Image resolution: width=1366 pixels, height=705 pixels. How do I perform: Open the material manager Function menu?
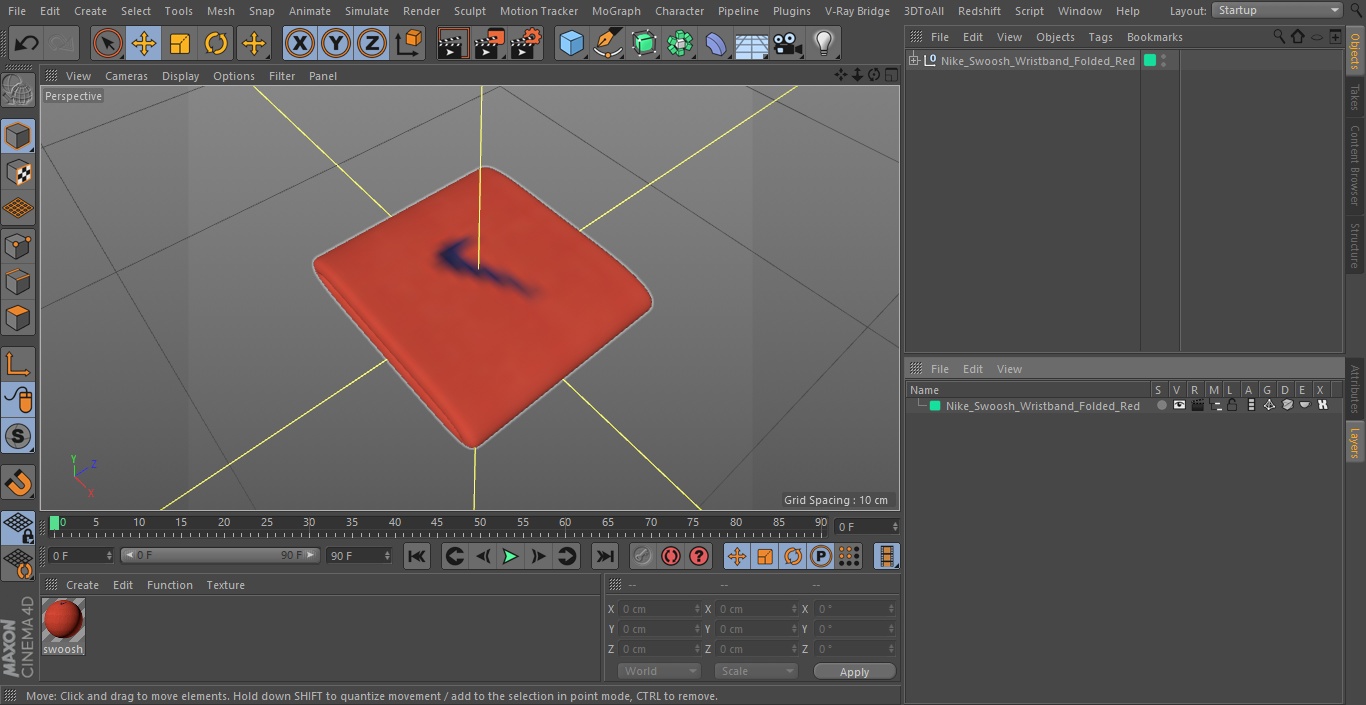pos(170,585)
